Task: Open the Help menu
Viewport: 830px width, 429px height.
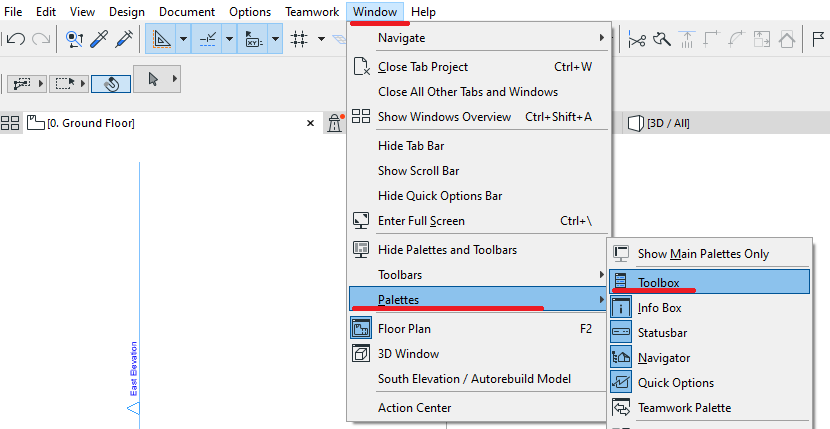Action: 423,12
